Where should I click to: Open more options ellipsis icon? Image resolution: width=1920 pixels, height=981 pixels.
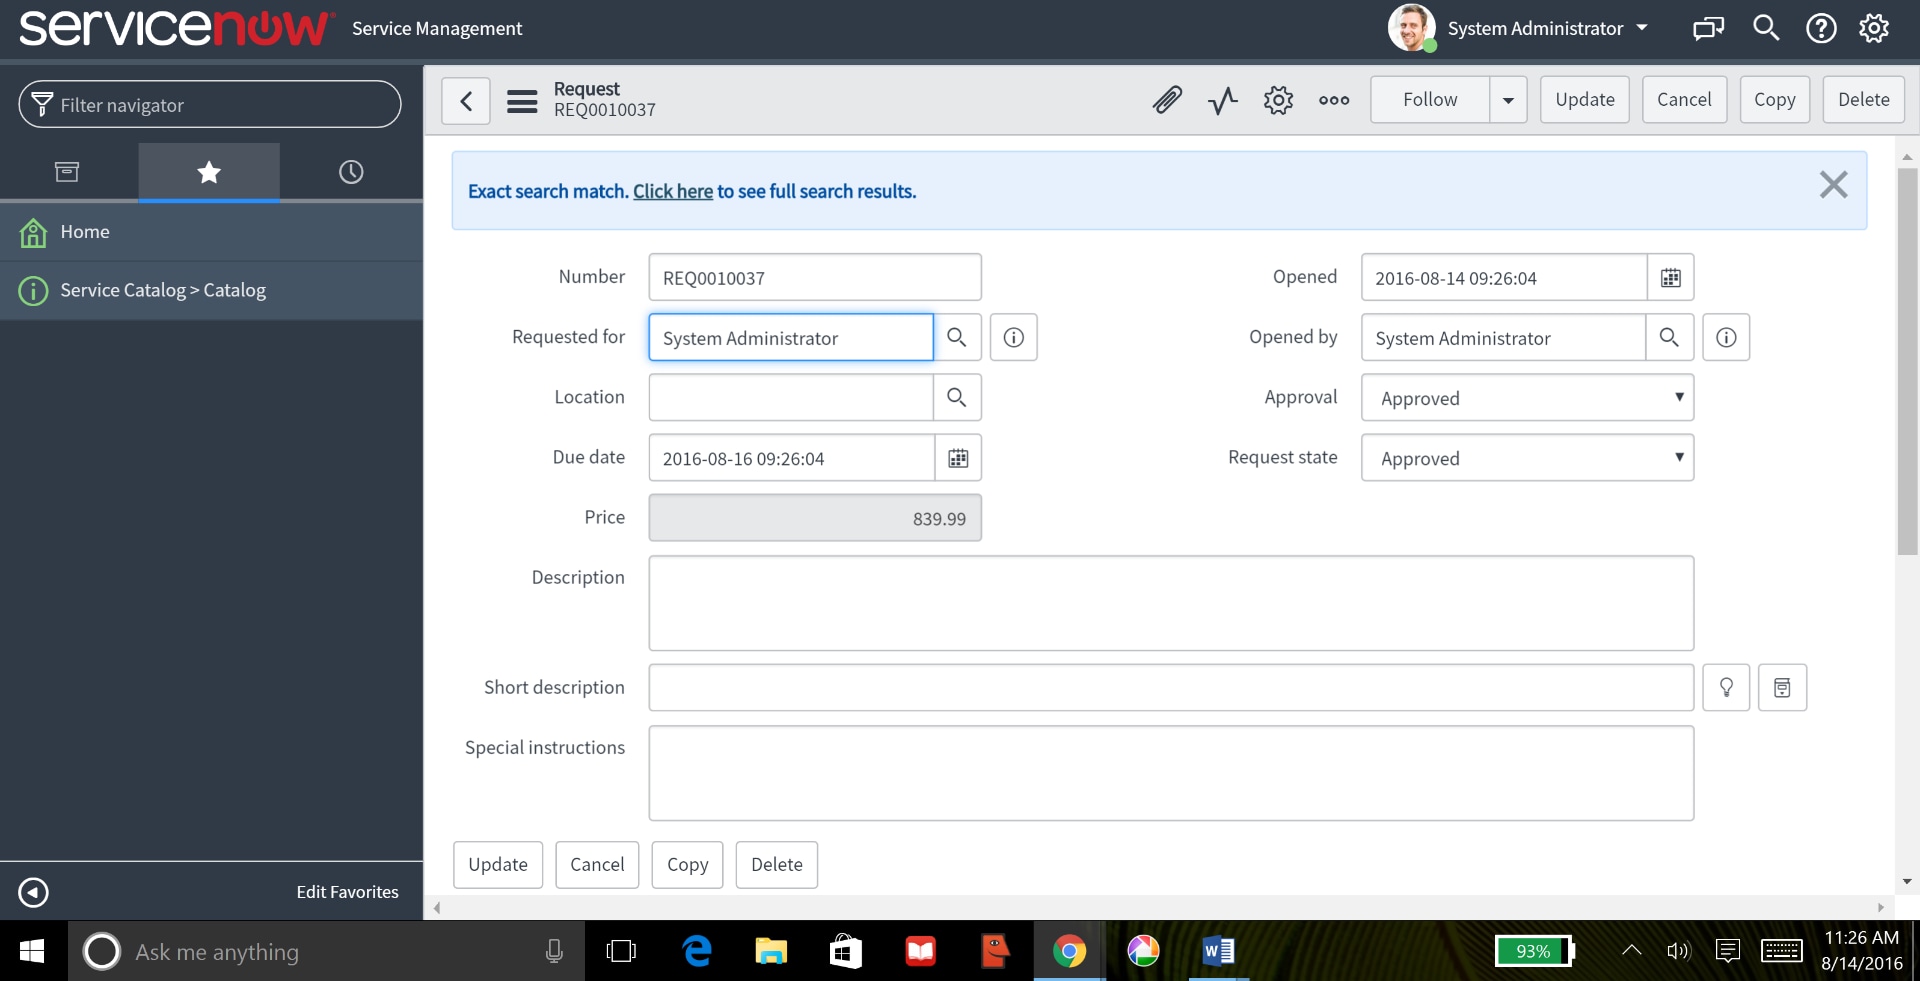pos(1334,100)
